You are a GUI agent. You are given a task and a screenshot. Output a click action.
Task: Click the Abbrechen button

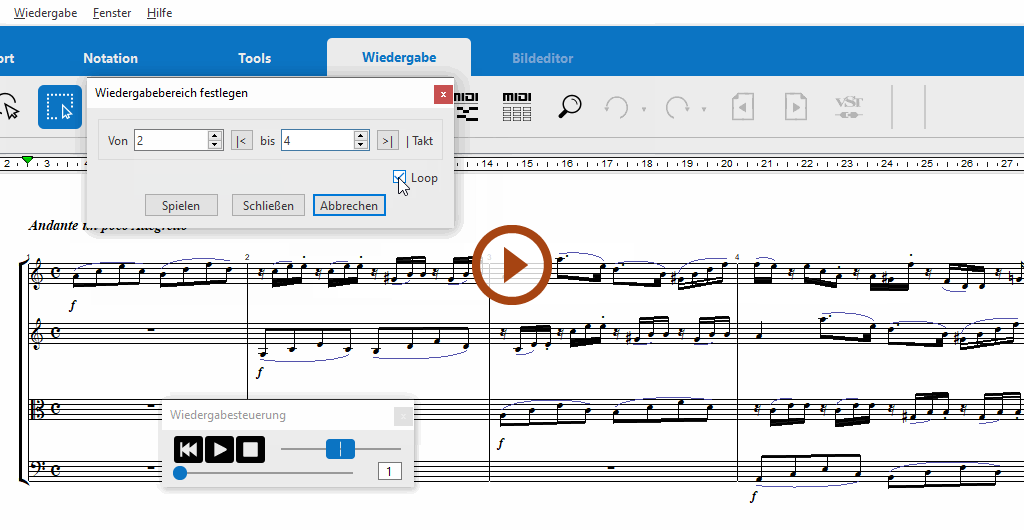pyautogui.click(x=349, y=205)
